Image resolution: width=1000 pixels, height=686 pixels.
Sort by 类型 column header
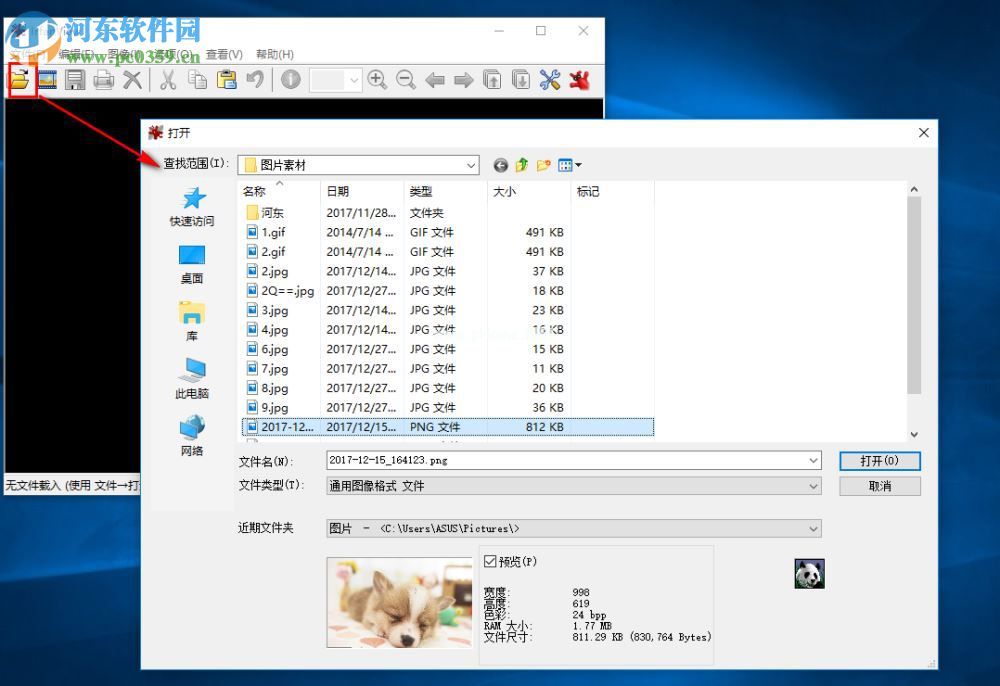pos(446,191)
